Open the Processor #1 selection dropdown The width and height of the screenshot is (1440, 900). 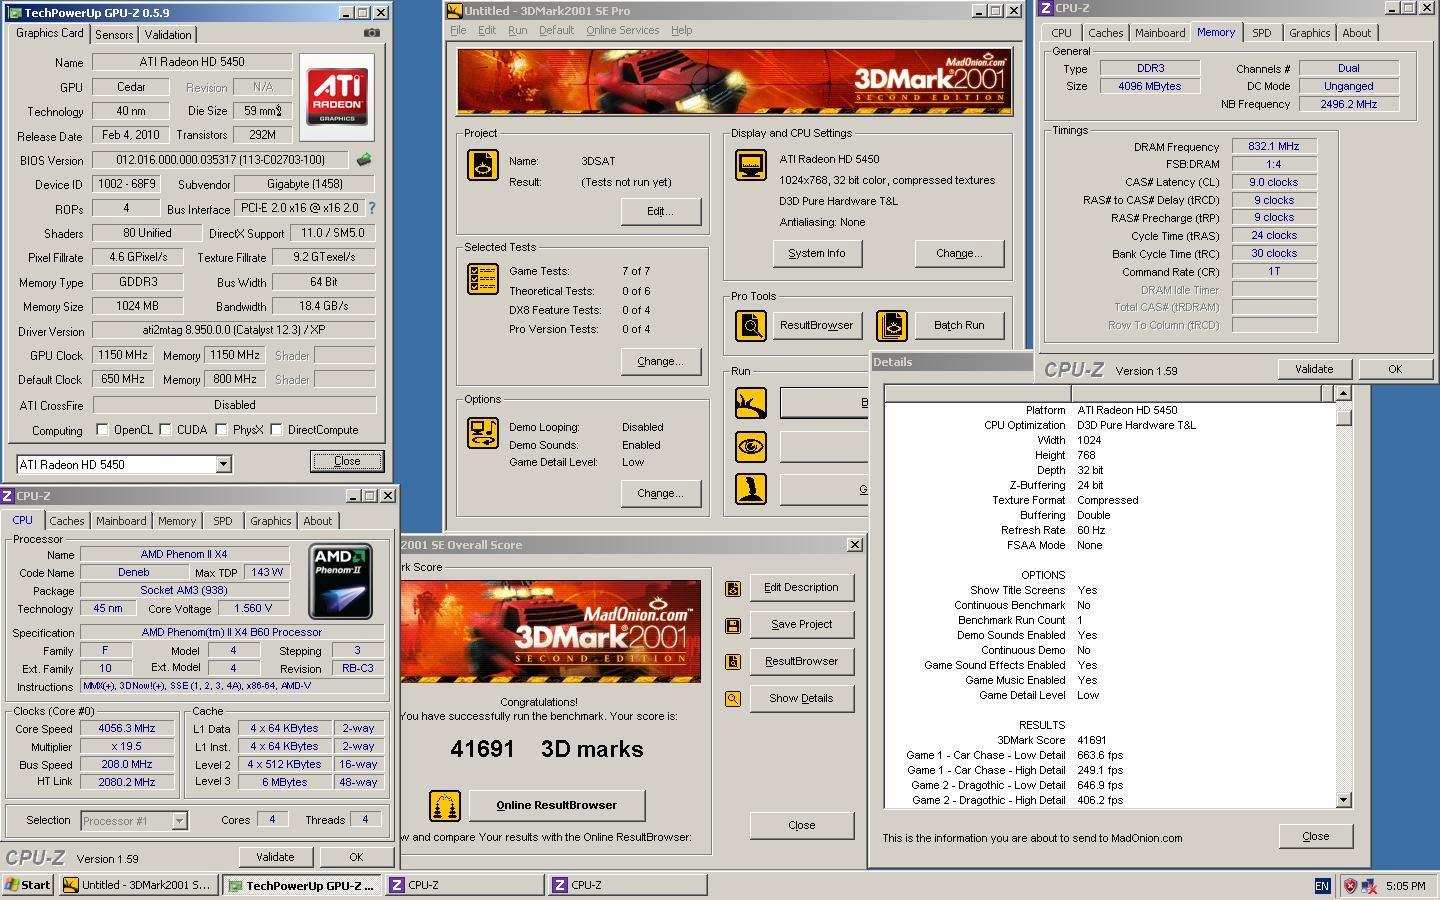tap(179, 821)
